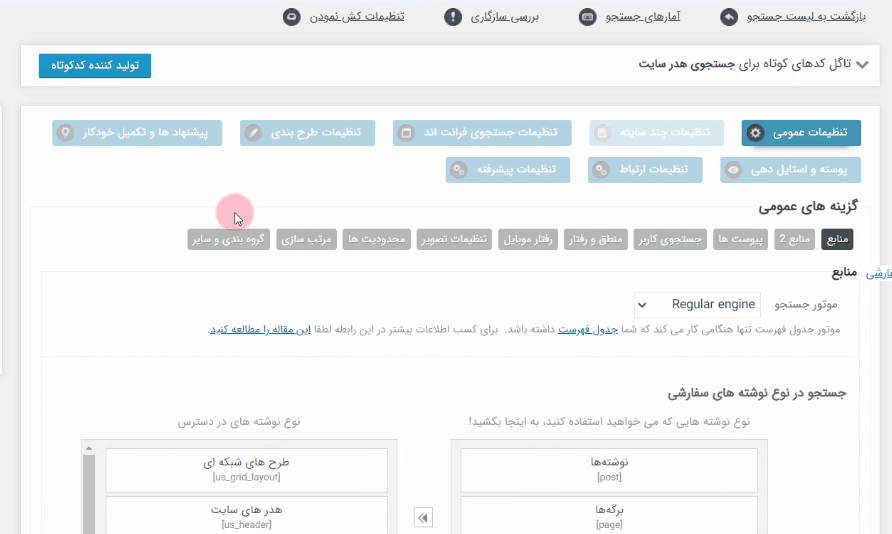Collapse the shortcode header panel chevron
892x534 pixels.
point(862,65)
